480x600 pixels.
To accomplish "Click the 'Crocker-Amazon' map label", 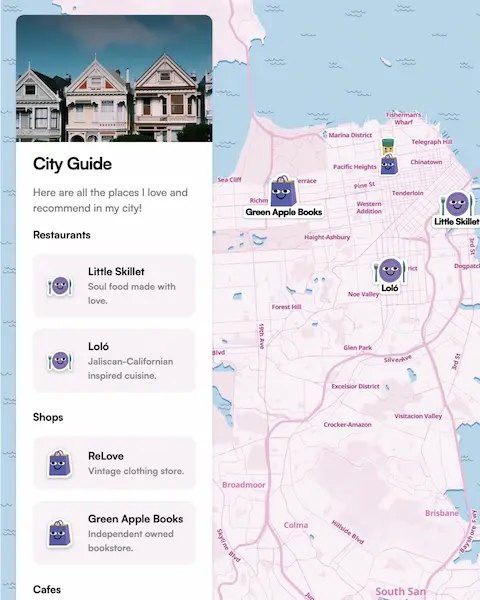I will tap(348, 424).
